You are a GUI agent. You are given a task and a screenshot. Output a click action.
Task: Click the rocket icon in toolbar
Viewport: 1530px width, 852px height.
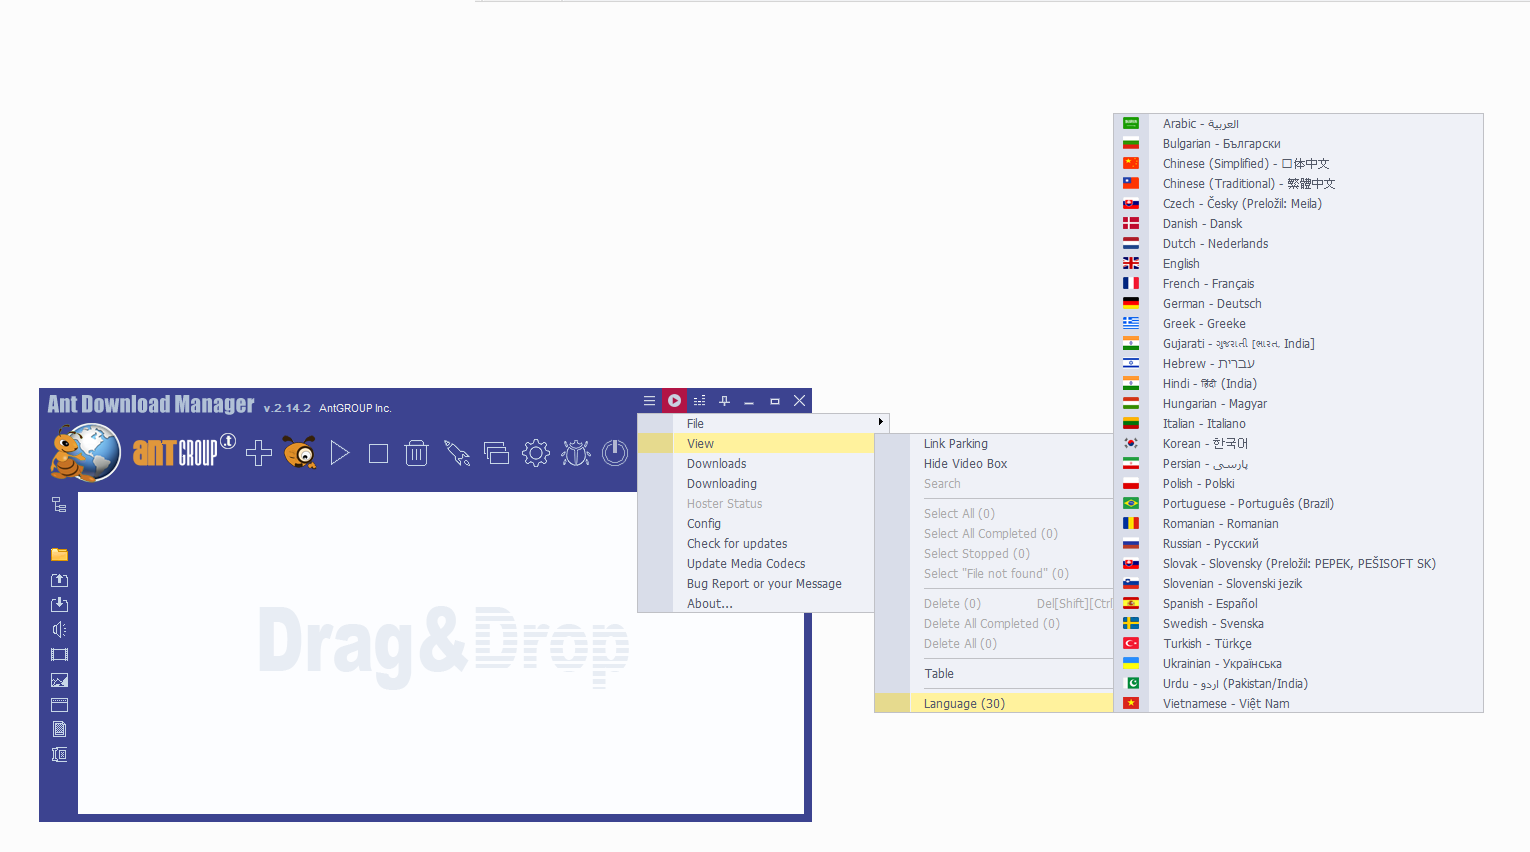point(457,453)
